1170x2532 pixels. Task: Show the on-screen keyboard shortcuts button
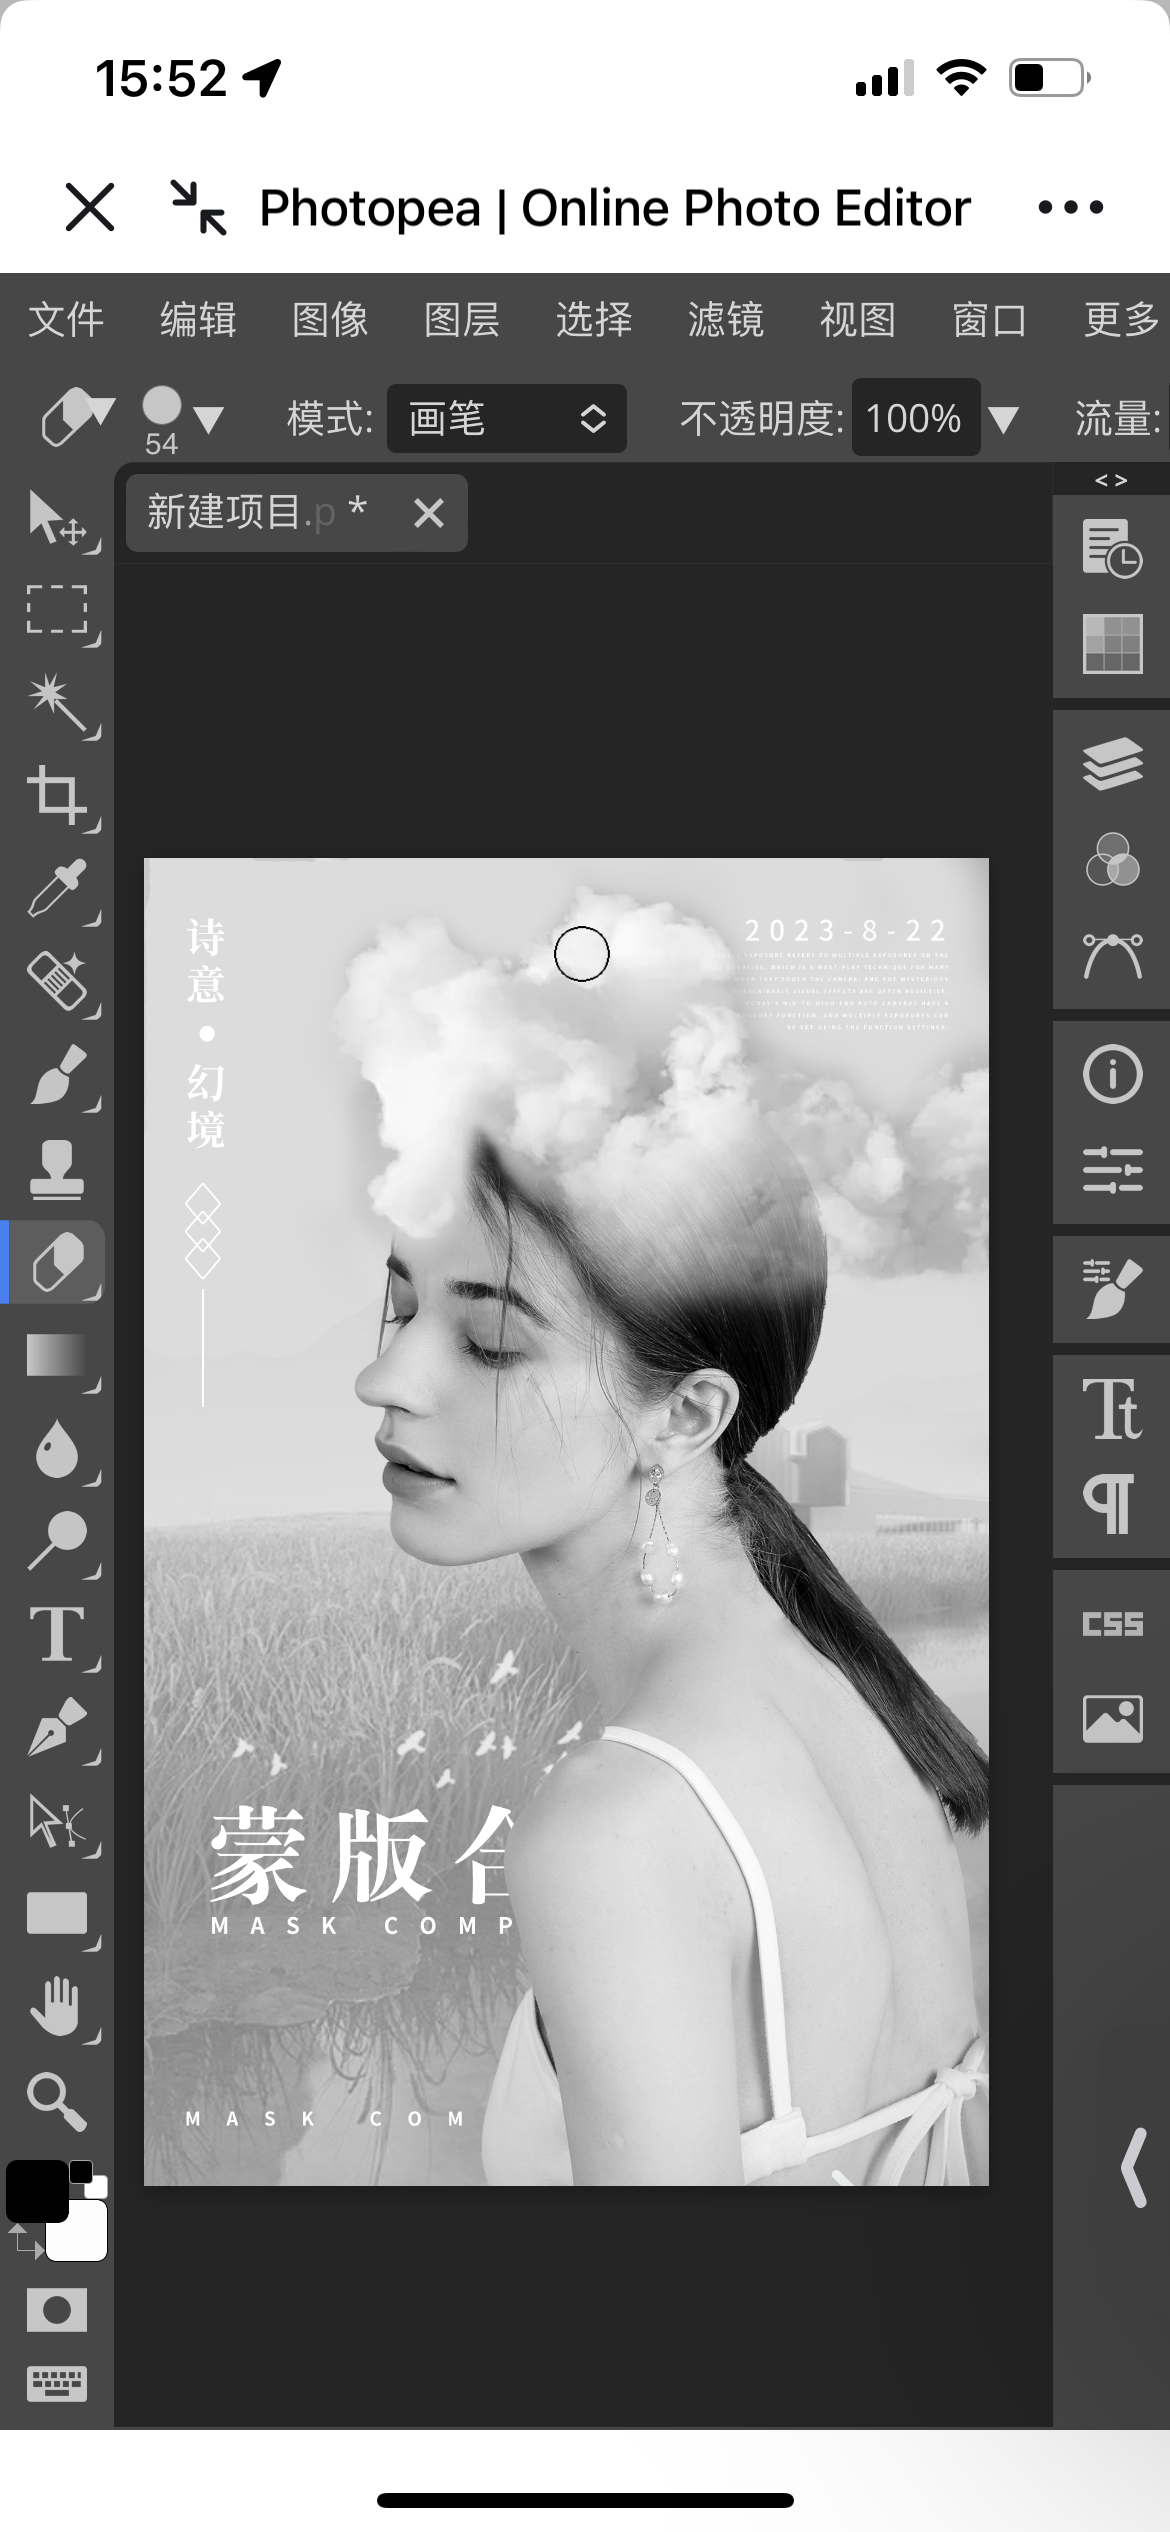pos(57,2384)
